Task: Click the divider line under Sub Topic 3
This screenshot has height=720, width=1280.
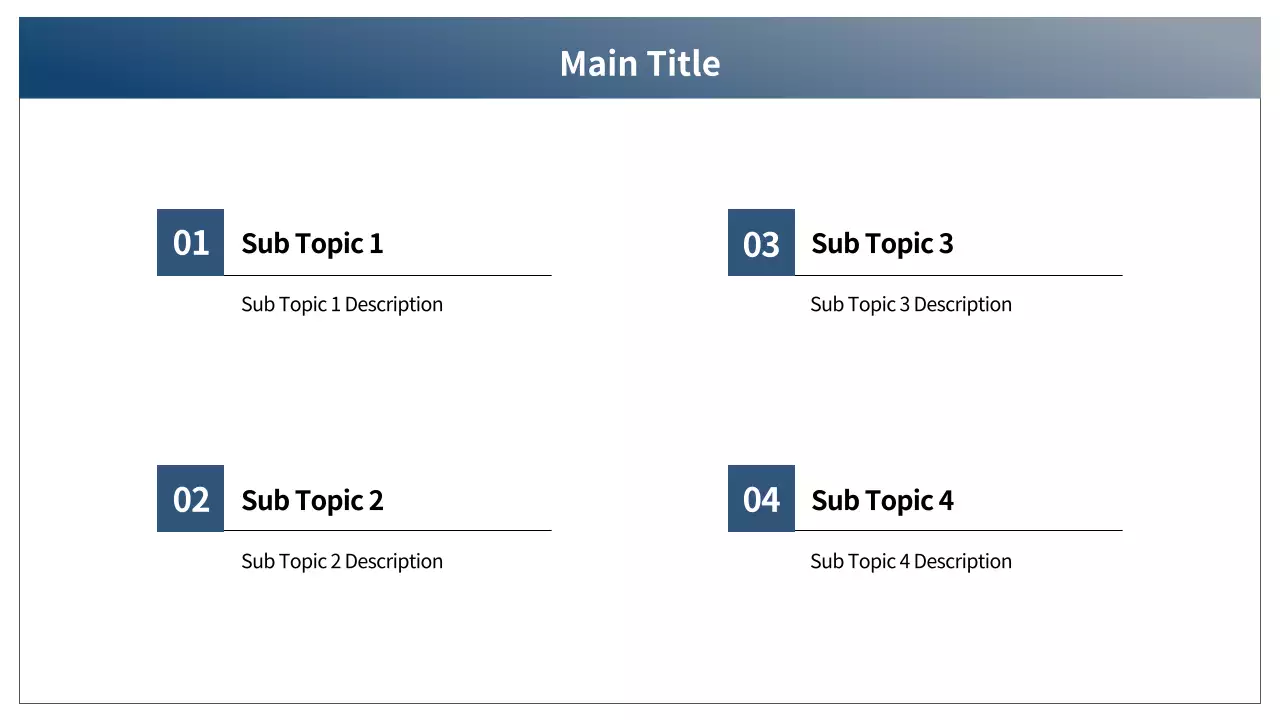Action: (x=1020, y=275)
